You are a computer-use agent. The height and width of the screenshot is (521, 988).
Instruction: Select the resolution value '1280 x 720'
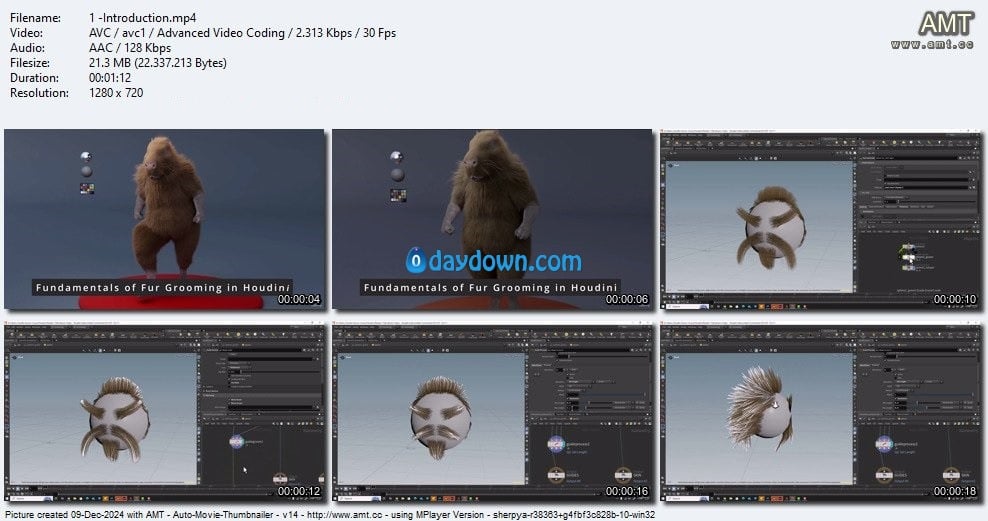coord(116,93)
